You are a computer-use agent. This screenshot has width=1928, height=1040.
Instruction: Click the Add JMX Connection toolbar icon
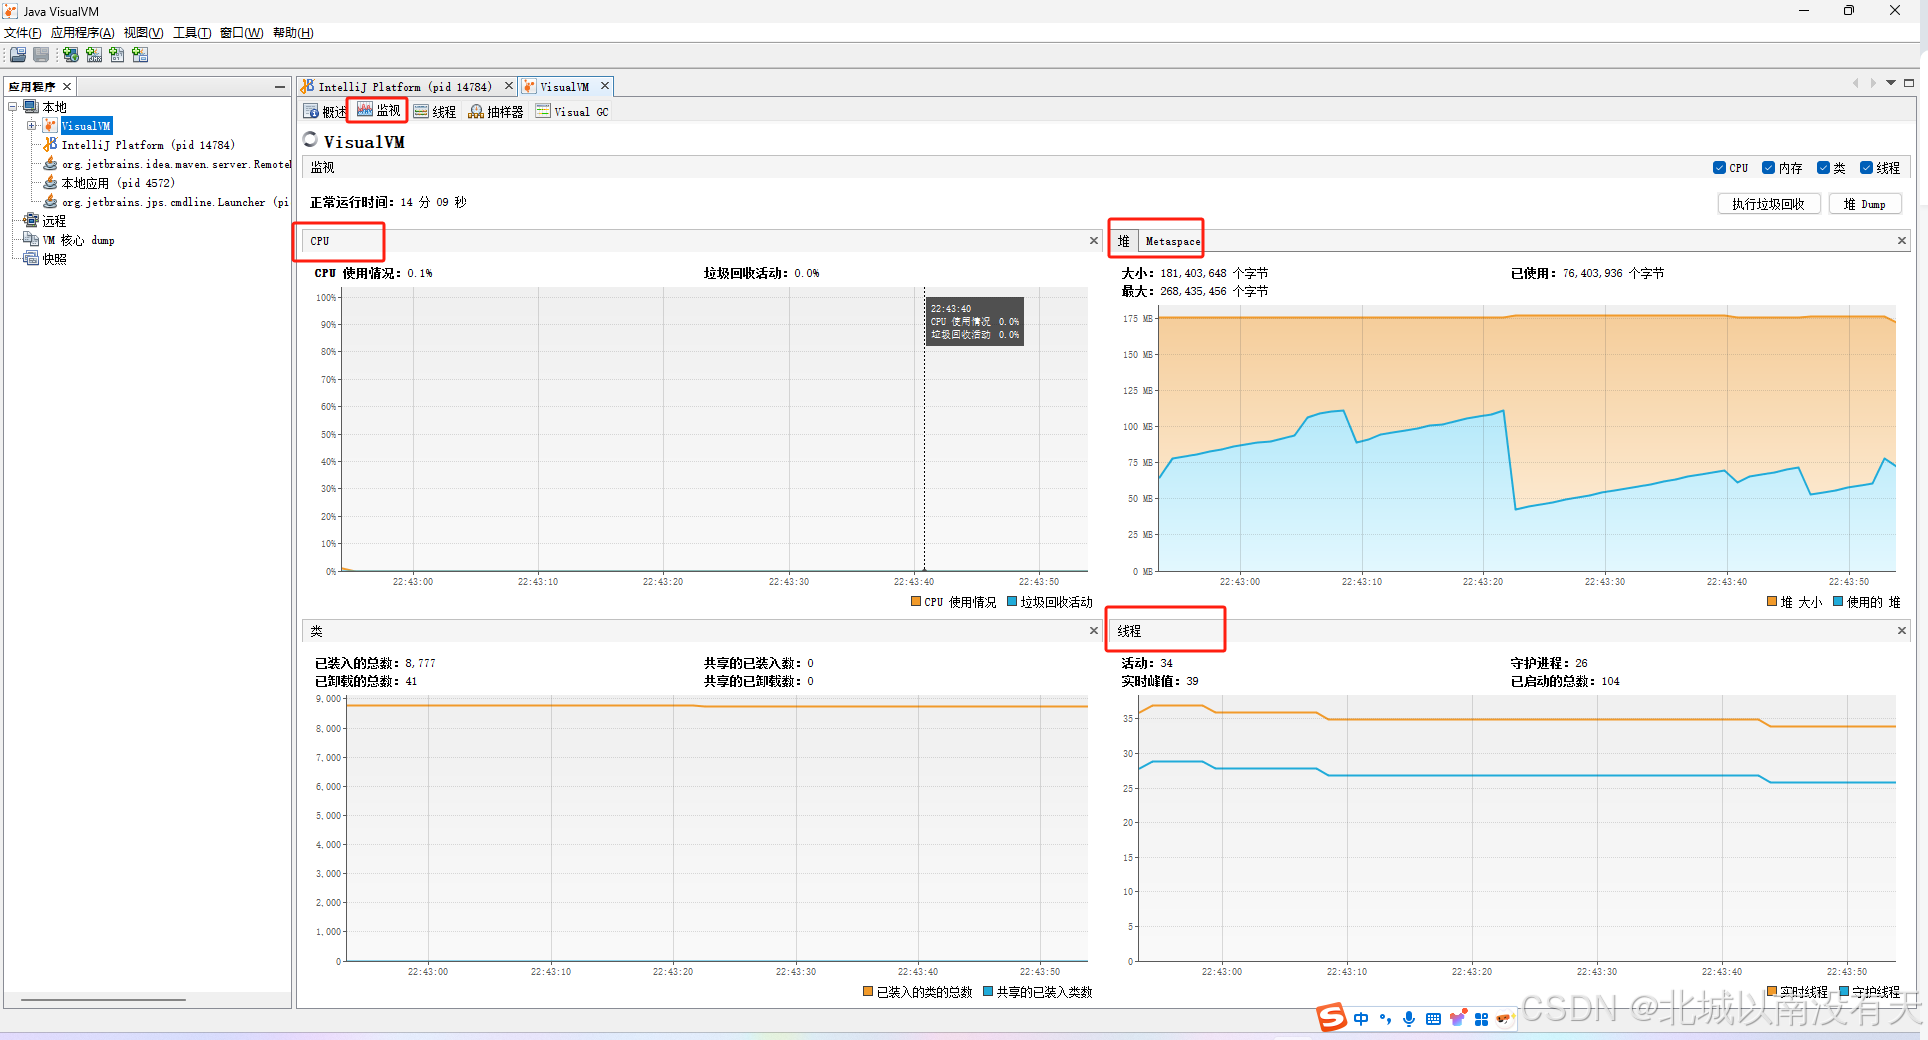[94, 55]
